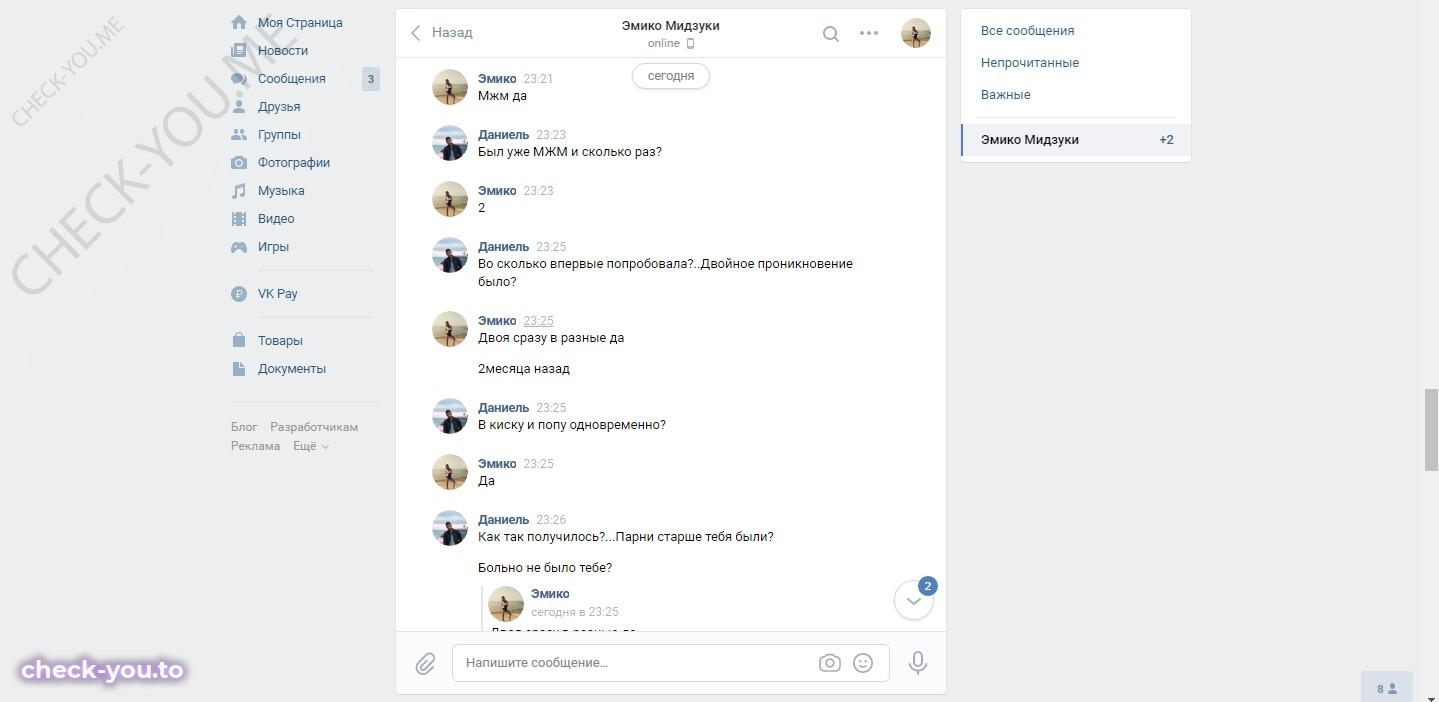Open VK Pay in the sidebar
The width and height of the screenshot is (1439, 702).
coord(278,294)
